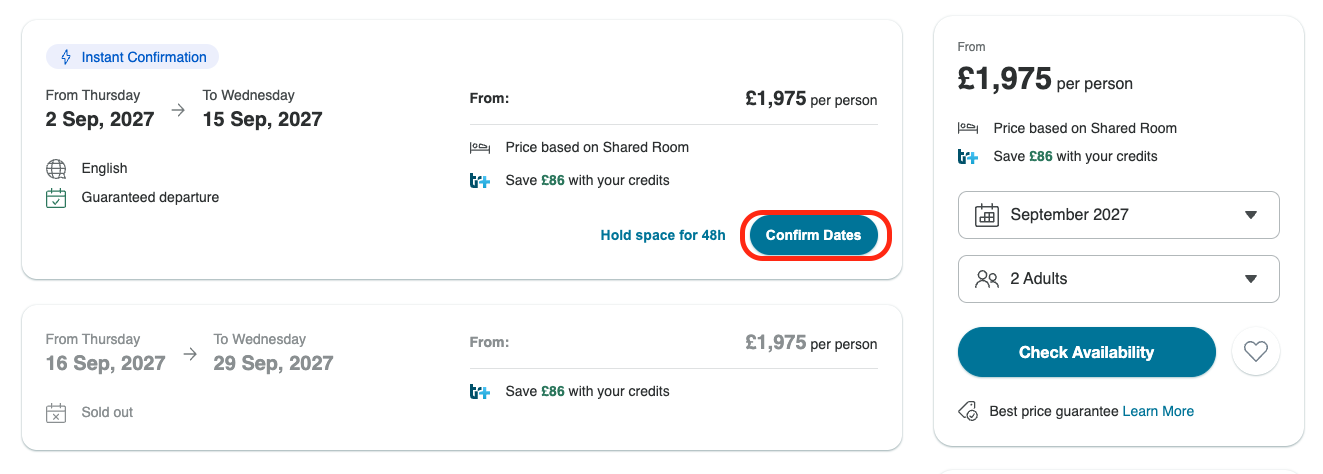Click the two-people icon in Adults selector
The height and width of the screenshot is (474, 1323).
[x=986, y=279]
